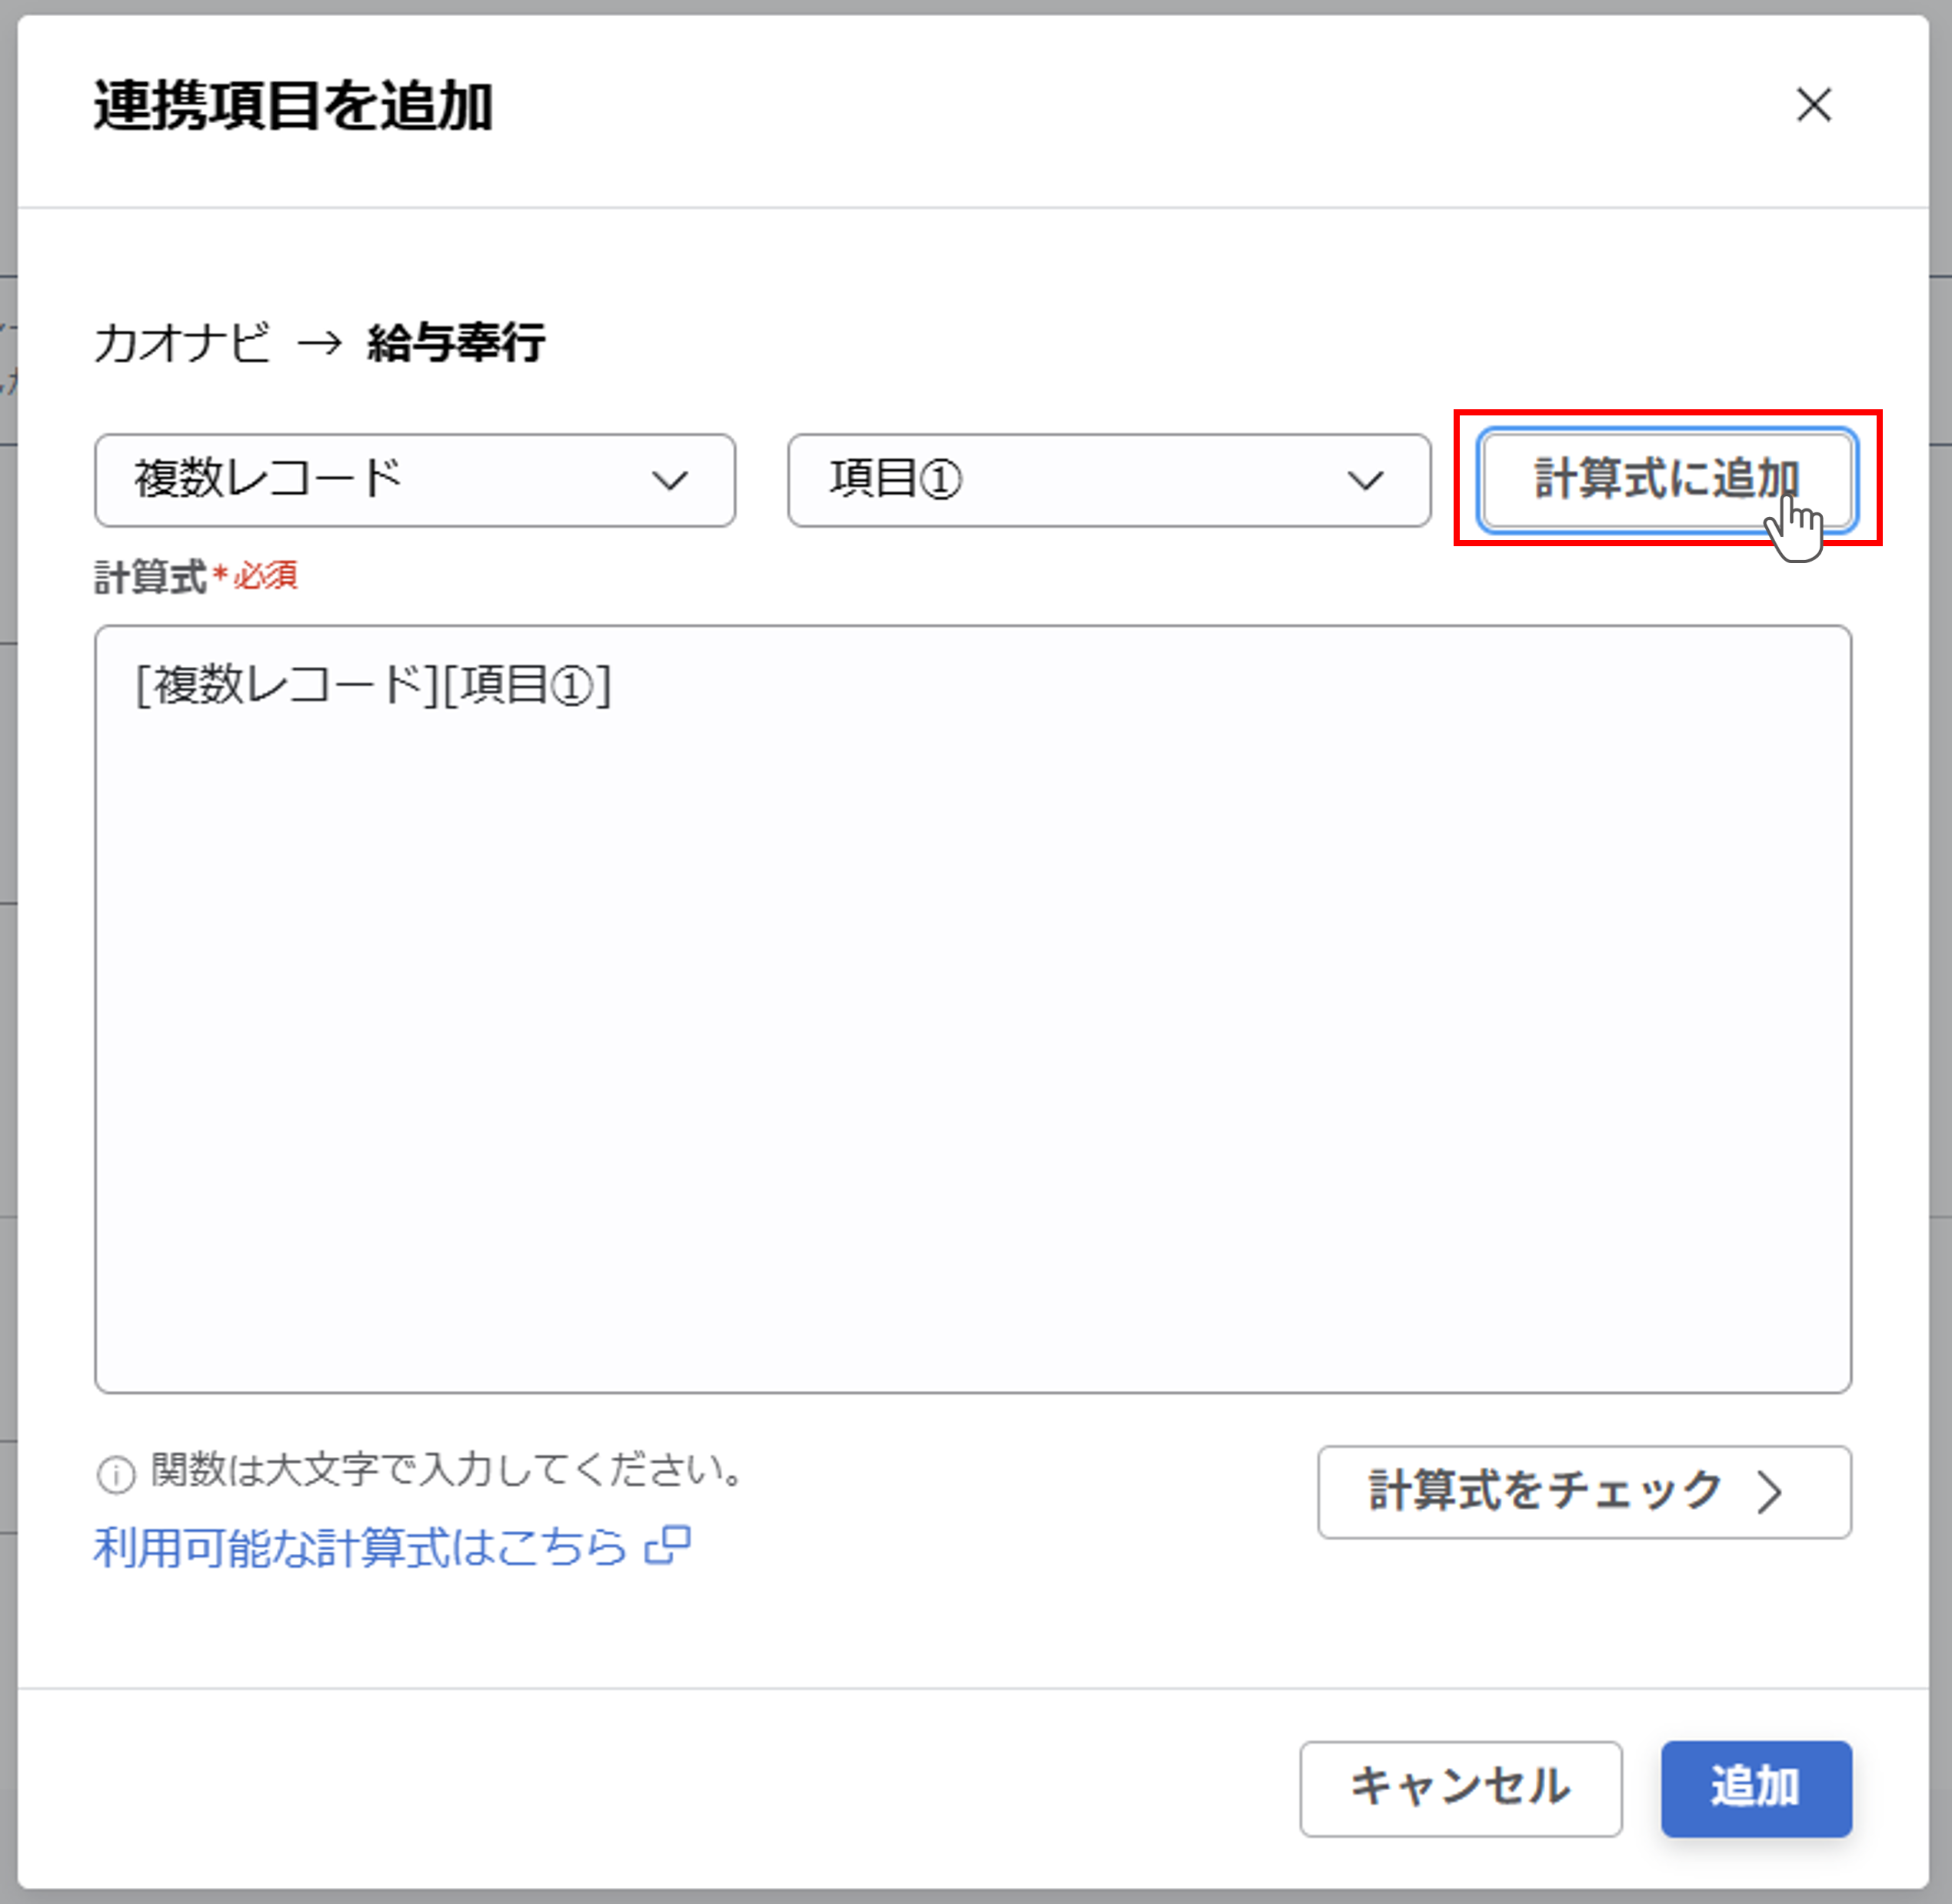
Task: Click the 給与奉行 destination label
Action: pyautogui.click(x=456, y=343)
